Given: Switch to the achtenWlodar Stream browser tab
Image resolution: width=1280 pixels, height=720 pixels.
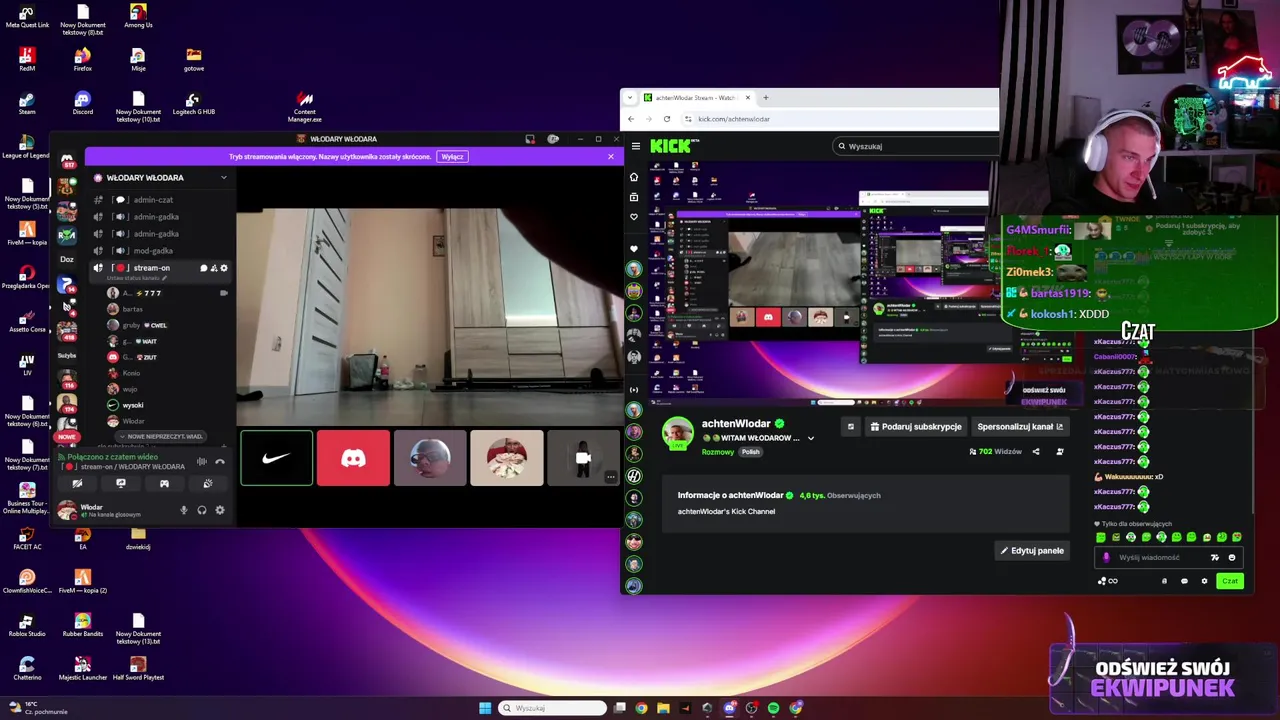Looking at the screenshot, I should point(697,98).
